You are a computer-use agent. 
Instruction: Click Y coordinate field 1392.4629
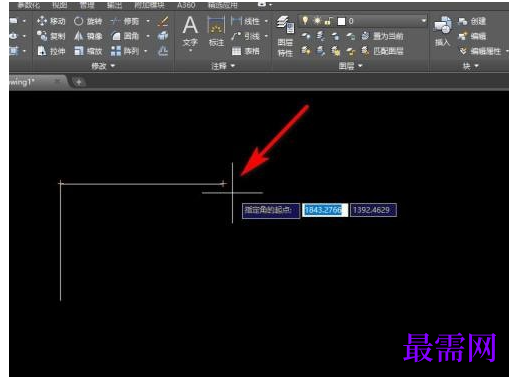click(x=373, y=210)
